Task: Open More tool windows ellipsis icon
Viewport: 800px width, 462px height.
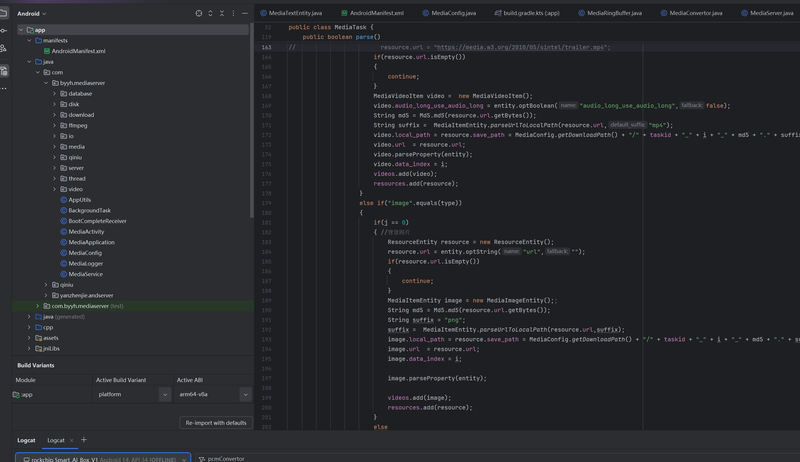Action: point(4,88)
